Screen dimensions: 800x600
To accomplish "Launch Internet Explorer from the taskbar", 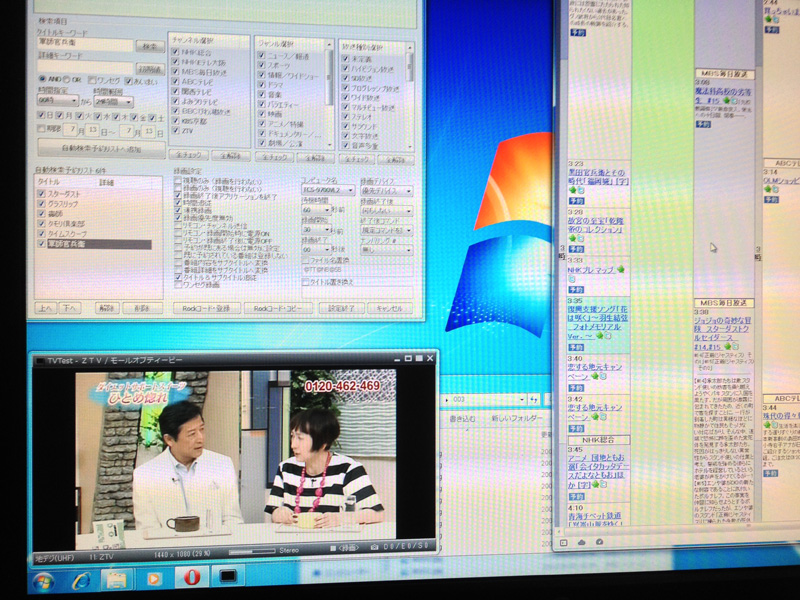I will 81,580.
